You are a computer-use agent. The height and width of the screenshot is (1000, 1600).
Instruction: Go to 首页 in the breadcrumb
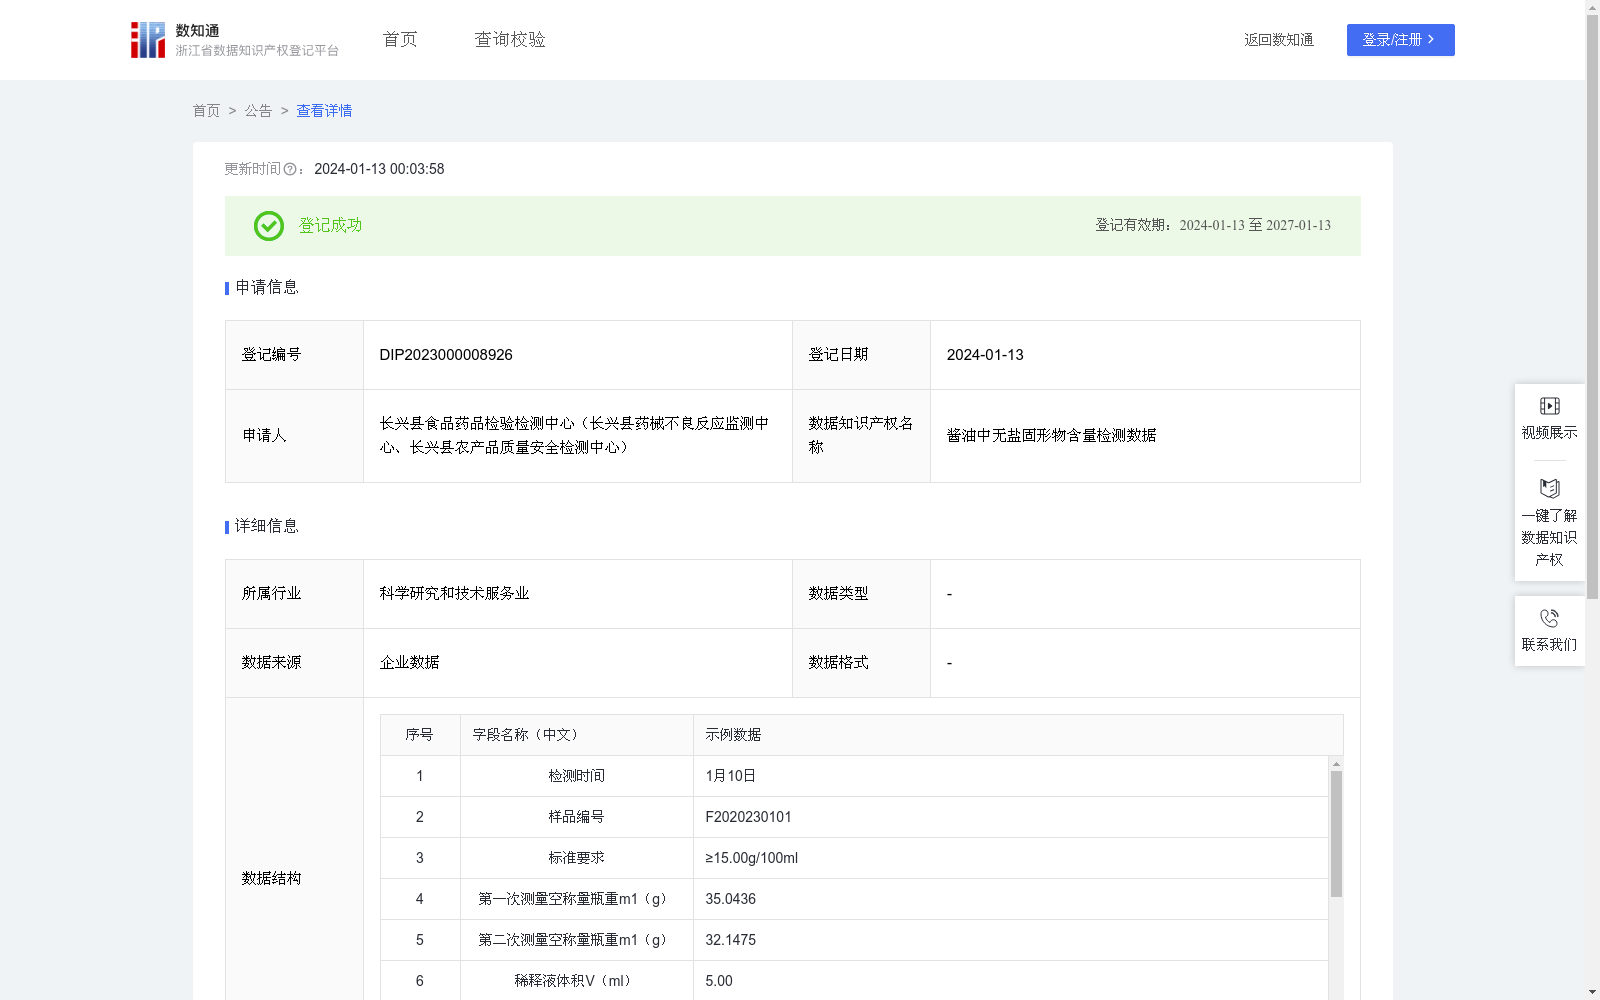click(206, 111)
